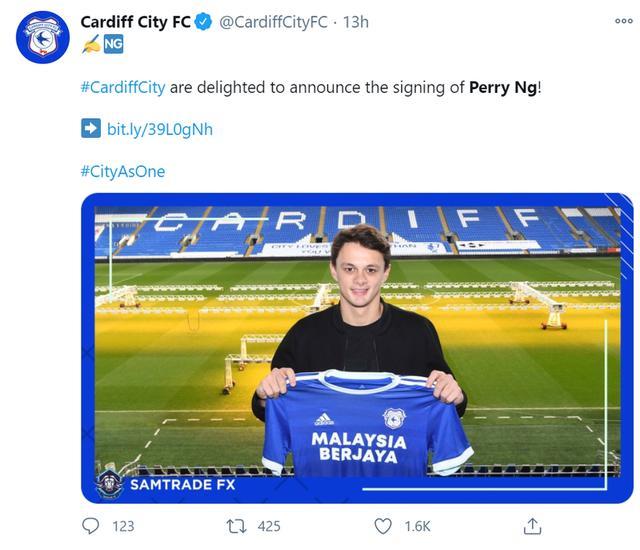Click the 1.6K likes count
The height and width of the screenshot is (550, 640).
click(x=417, y=526)
